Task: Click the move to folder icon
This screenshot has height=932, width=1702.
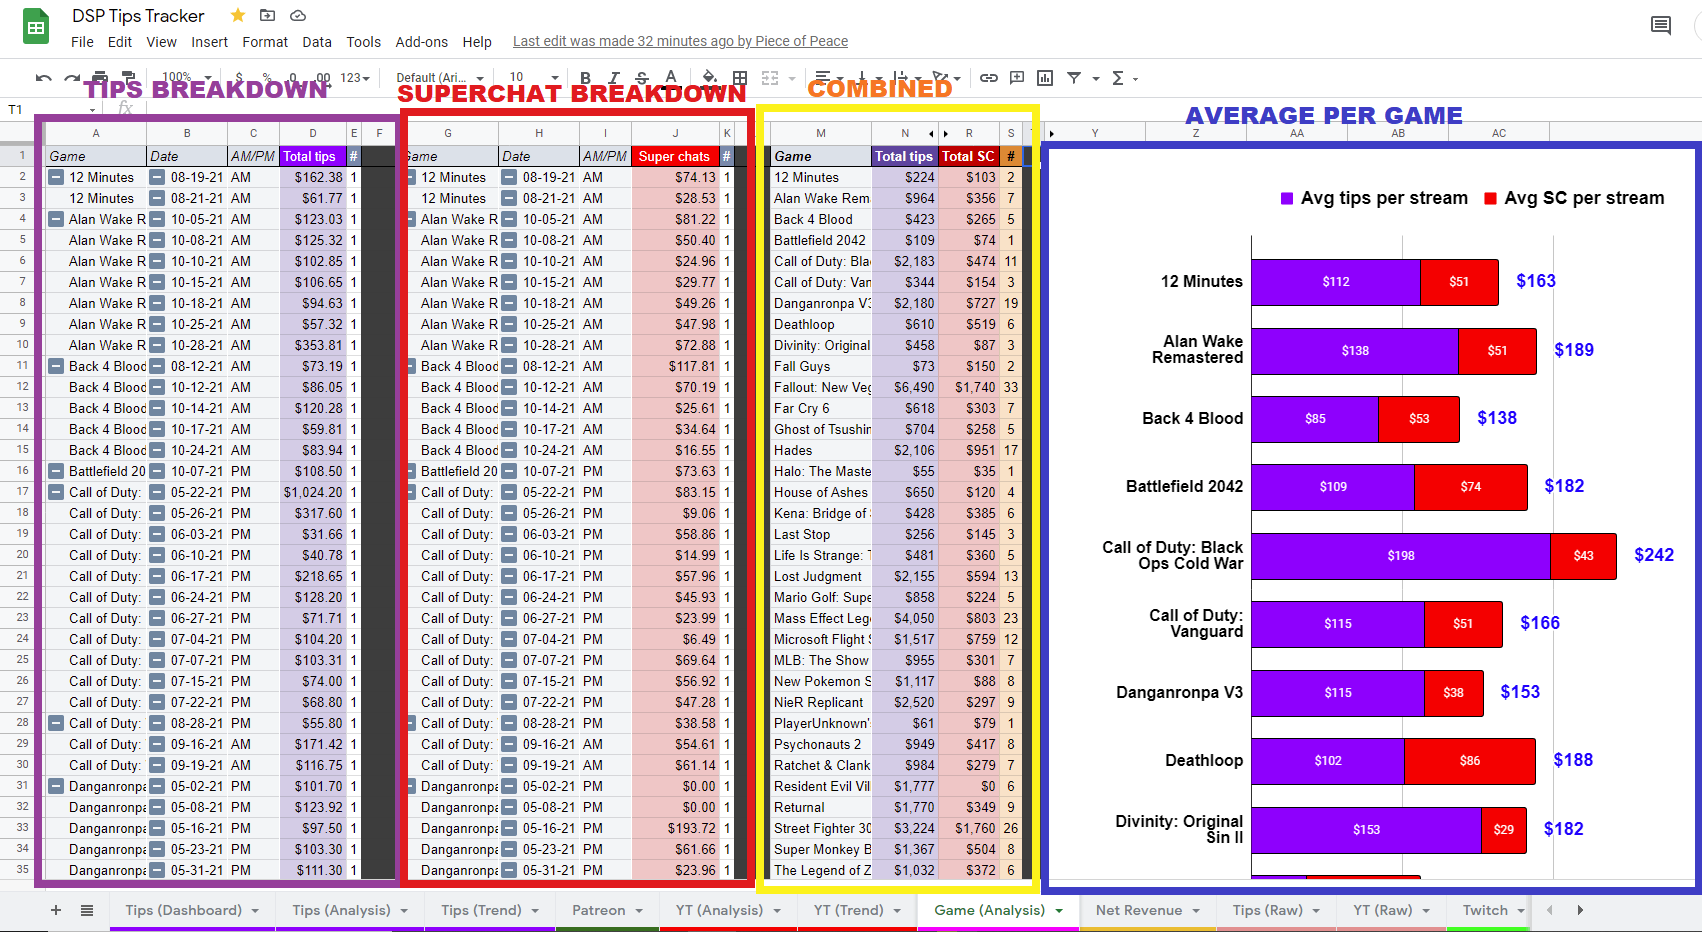Action: click(x=267, y=15)
